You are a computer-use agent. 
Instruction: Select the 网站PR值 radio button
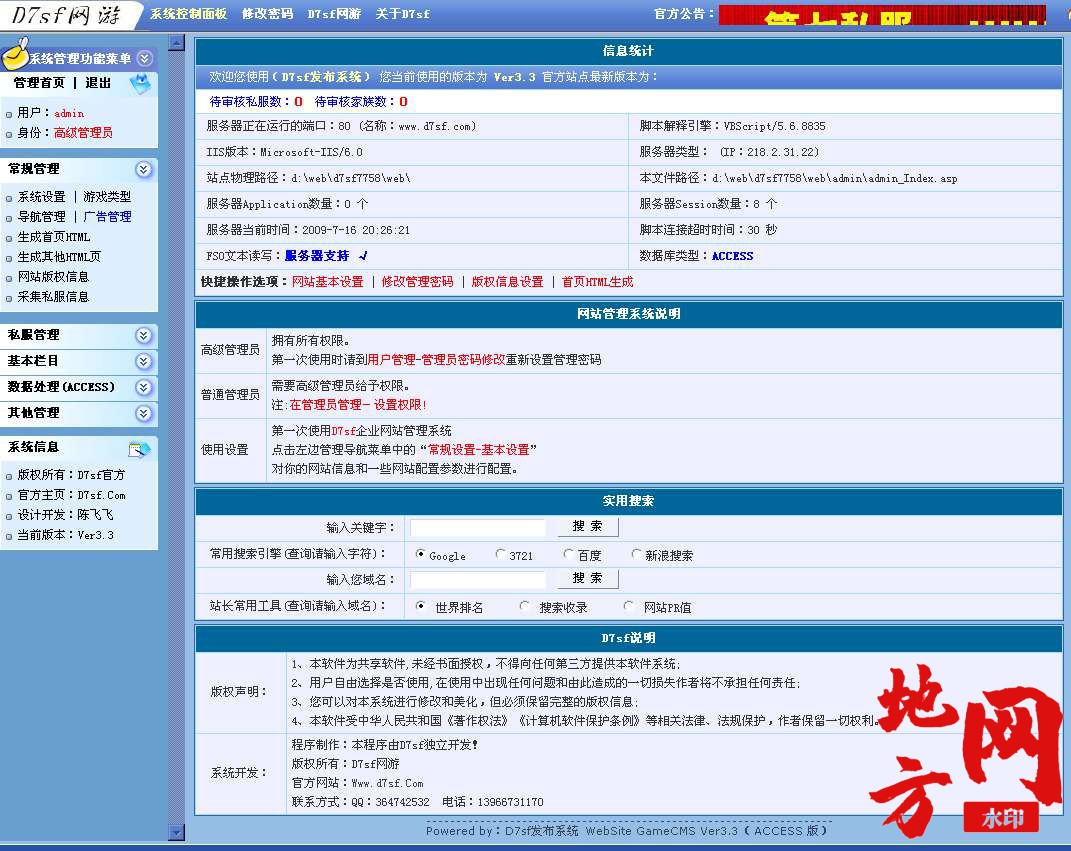628,606
